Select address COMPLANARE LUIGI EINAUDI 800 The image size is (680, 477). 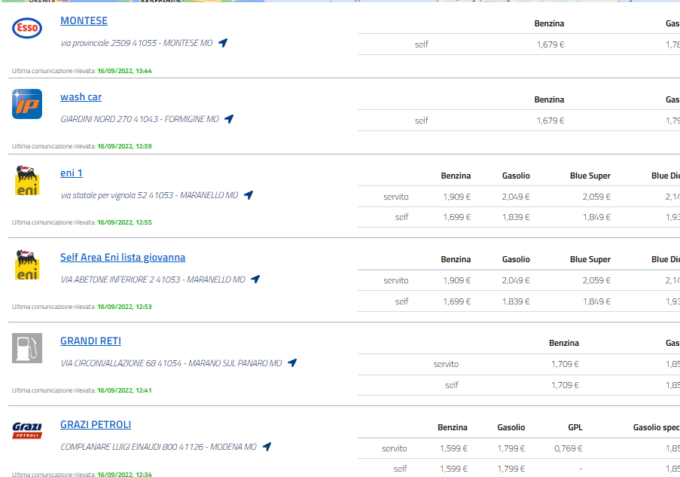[x=158, y=447]
